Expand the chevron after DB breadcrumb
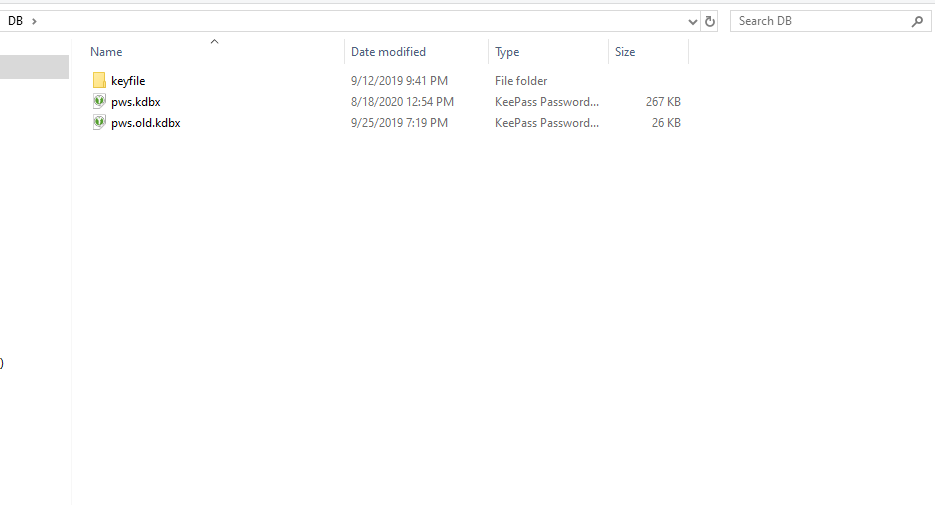The height and width of the screenshot is (505, 935). 34,21
